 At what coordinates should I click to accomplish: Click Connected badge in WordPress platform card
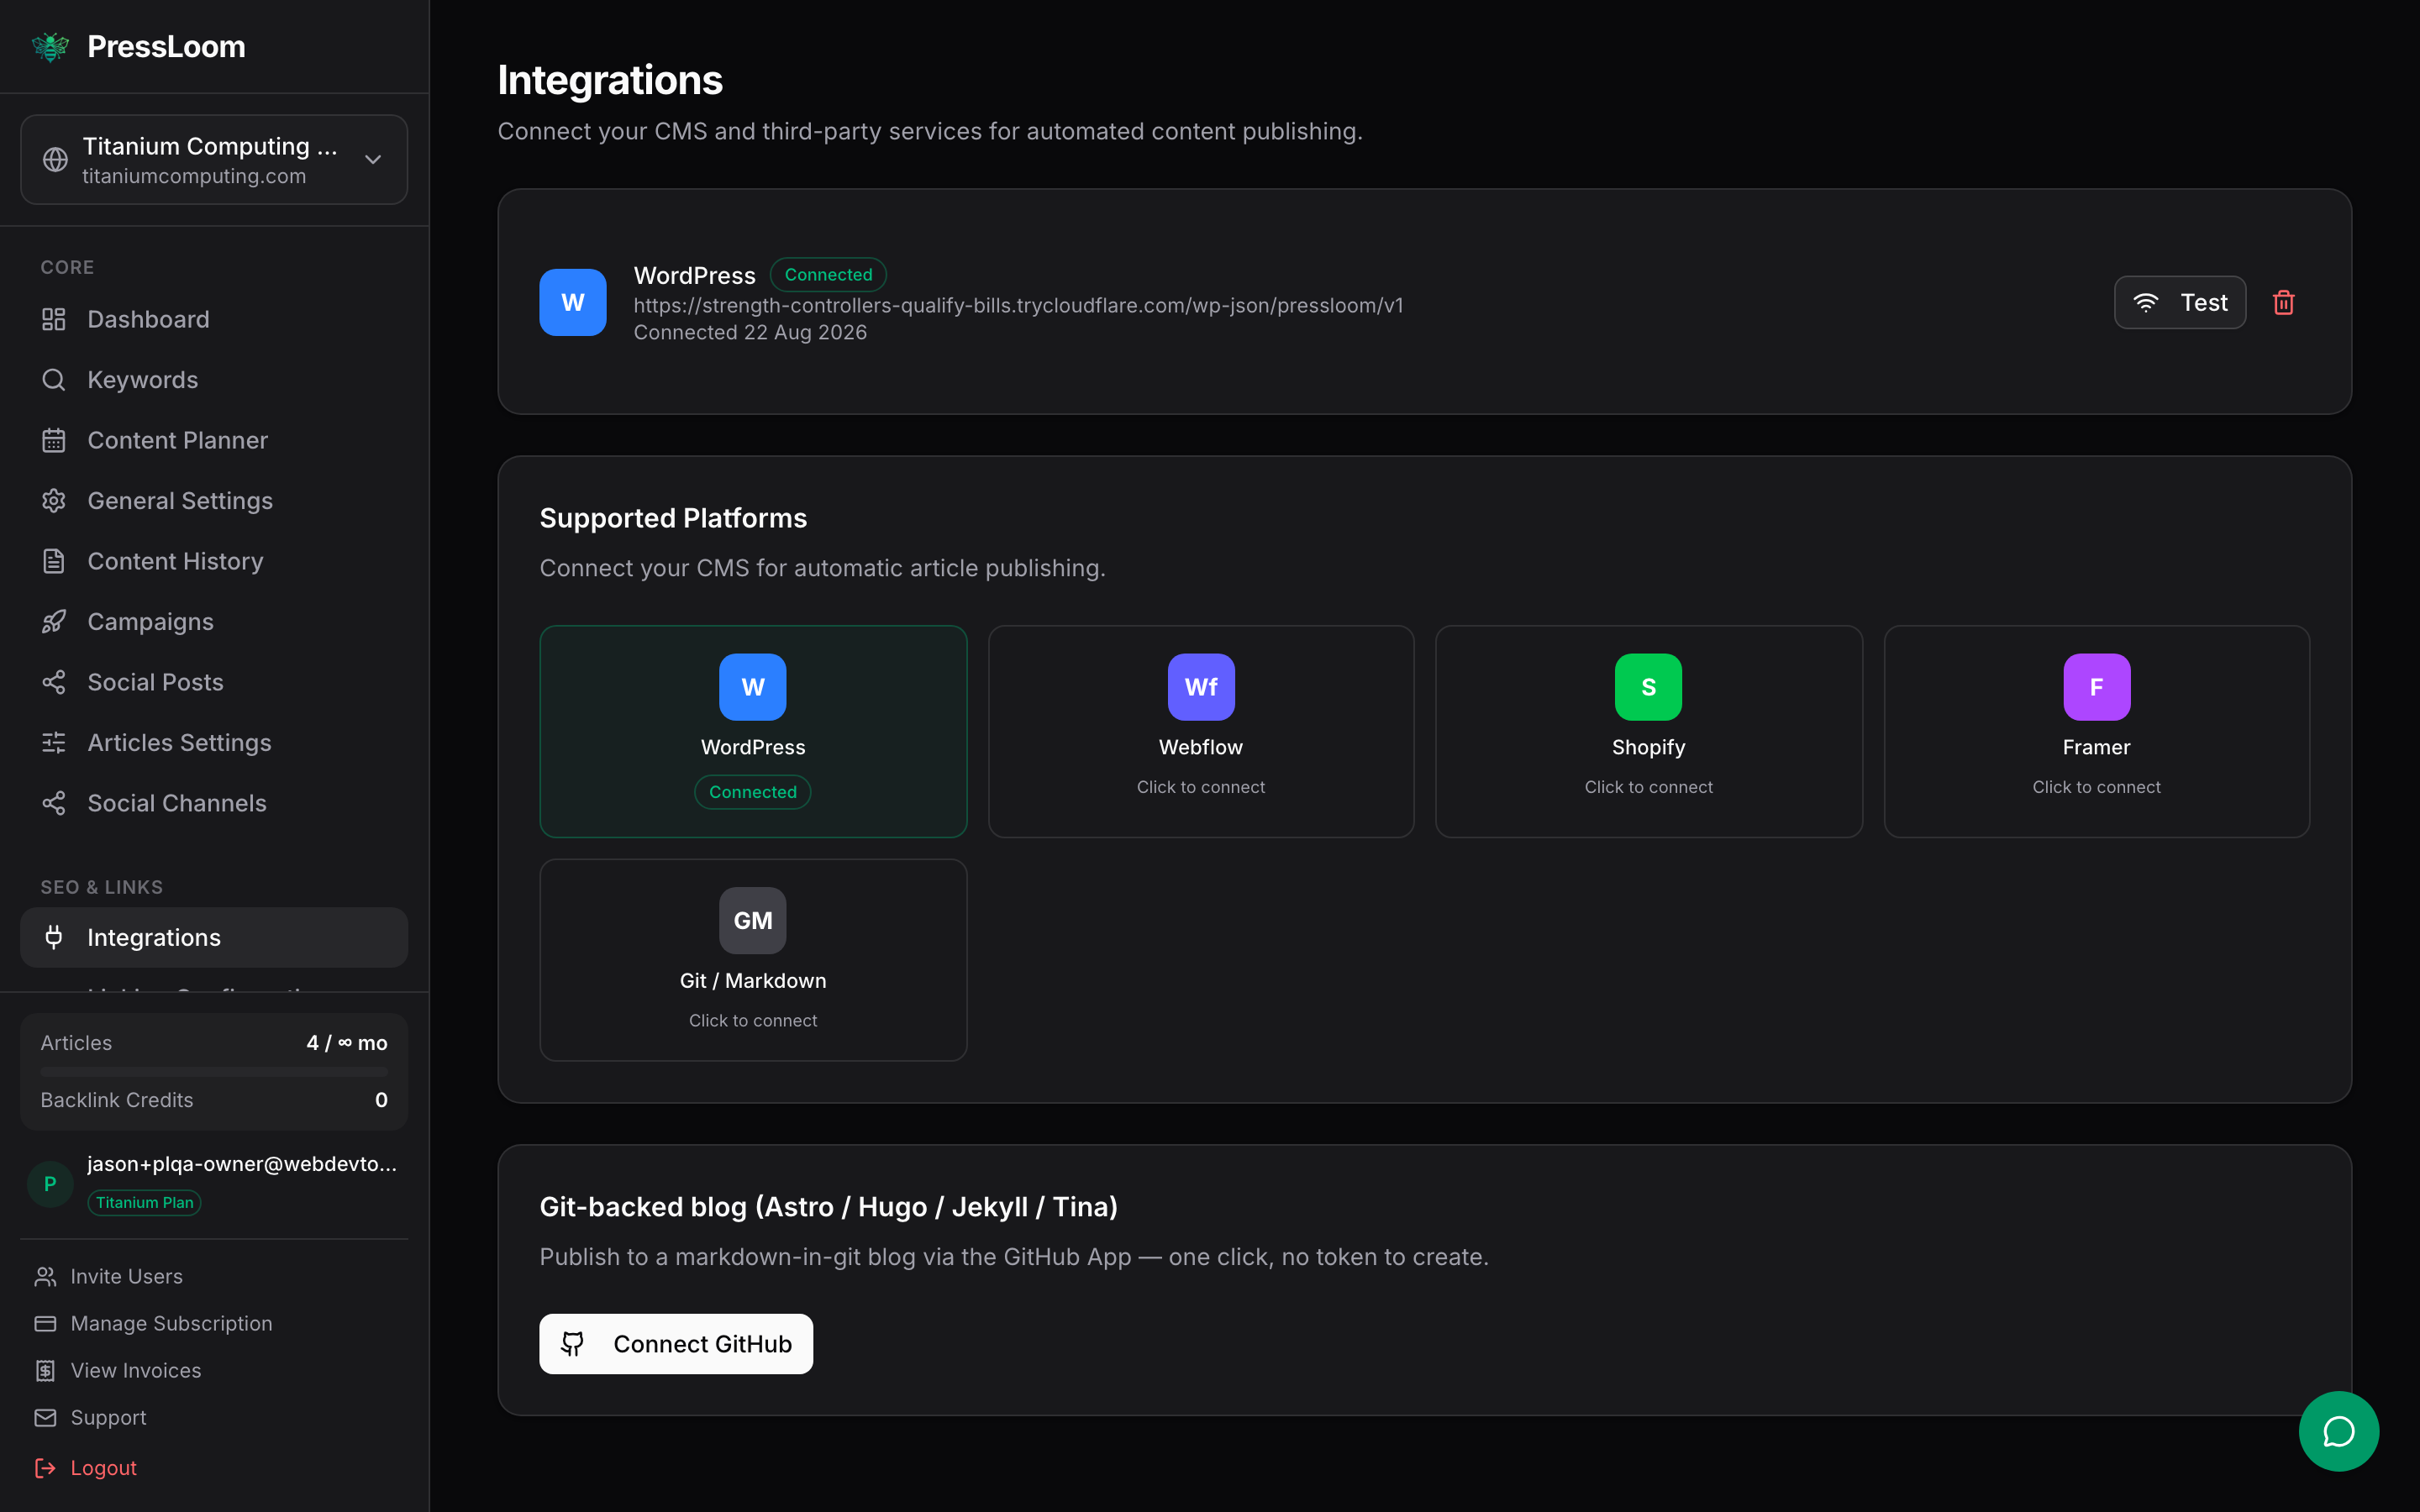(x=753, y=792)
